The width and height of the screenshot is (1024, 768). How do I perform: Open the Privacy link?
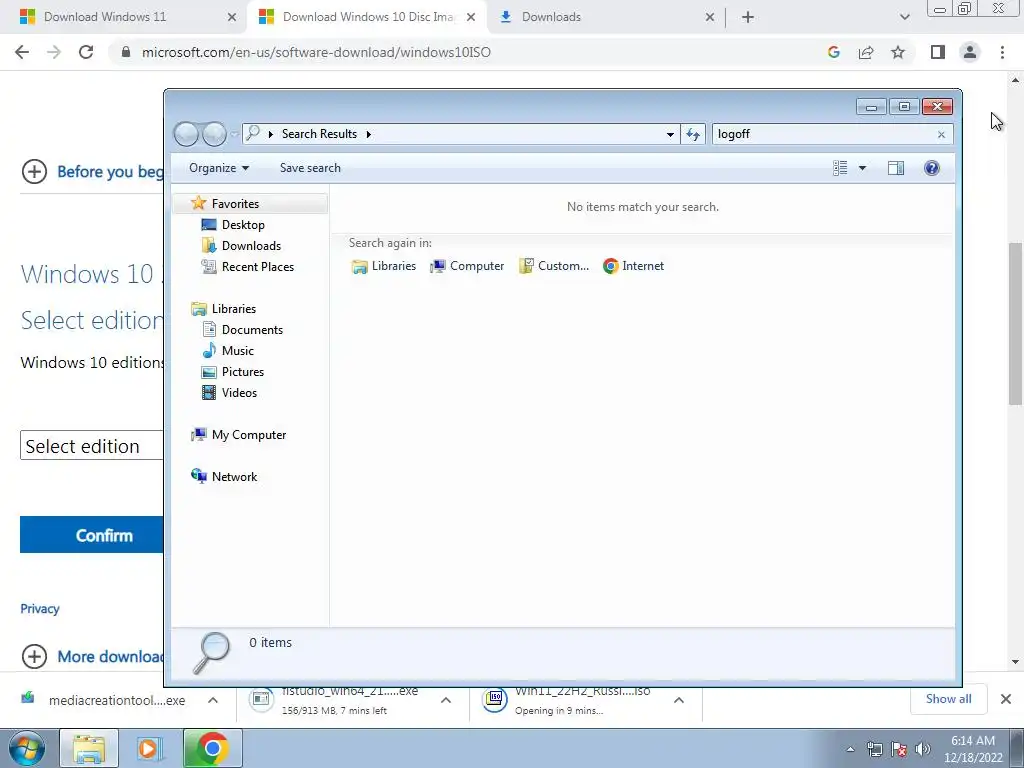point(40,609)
